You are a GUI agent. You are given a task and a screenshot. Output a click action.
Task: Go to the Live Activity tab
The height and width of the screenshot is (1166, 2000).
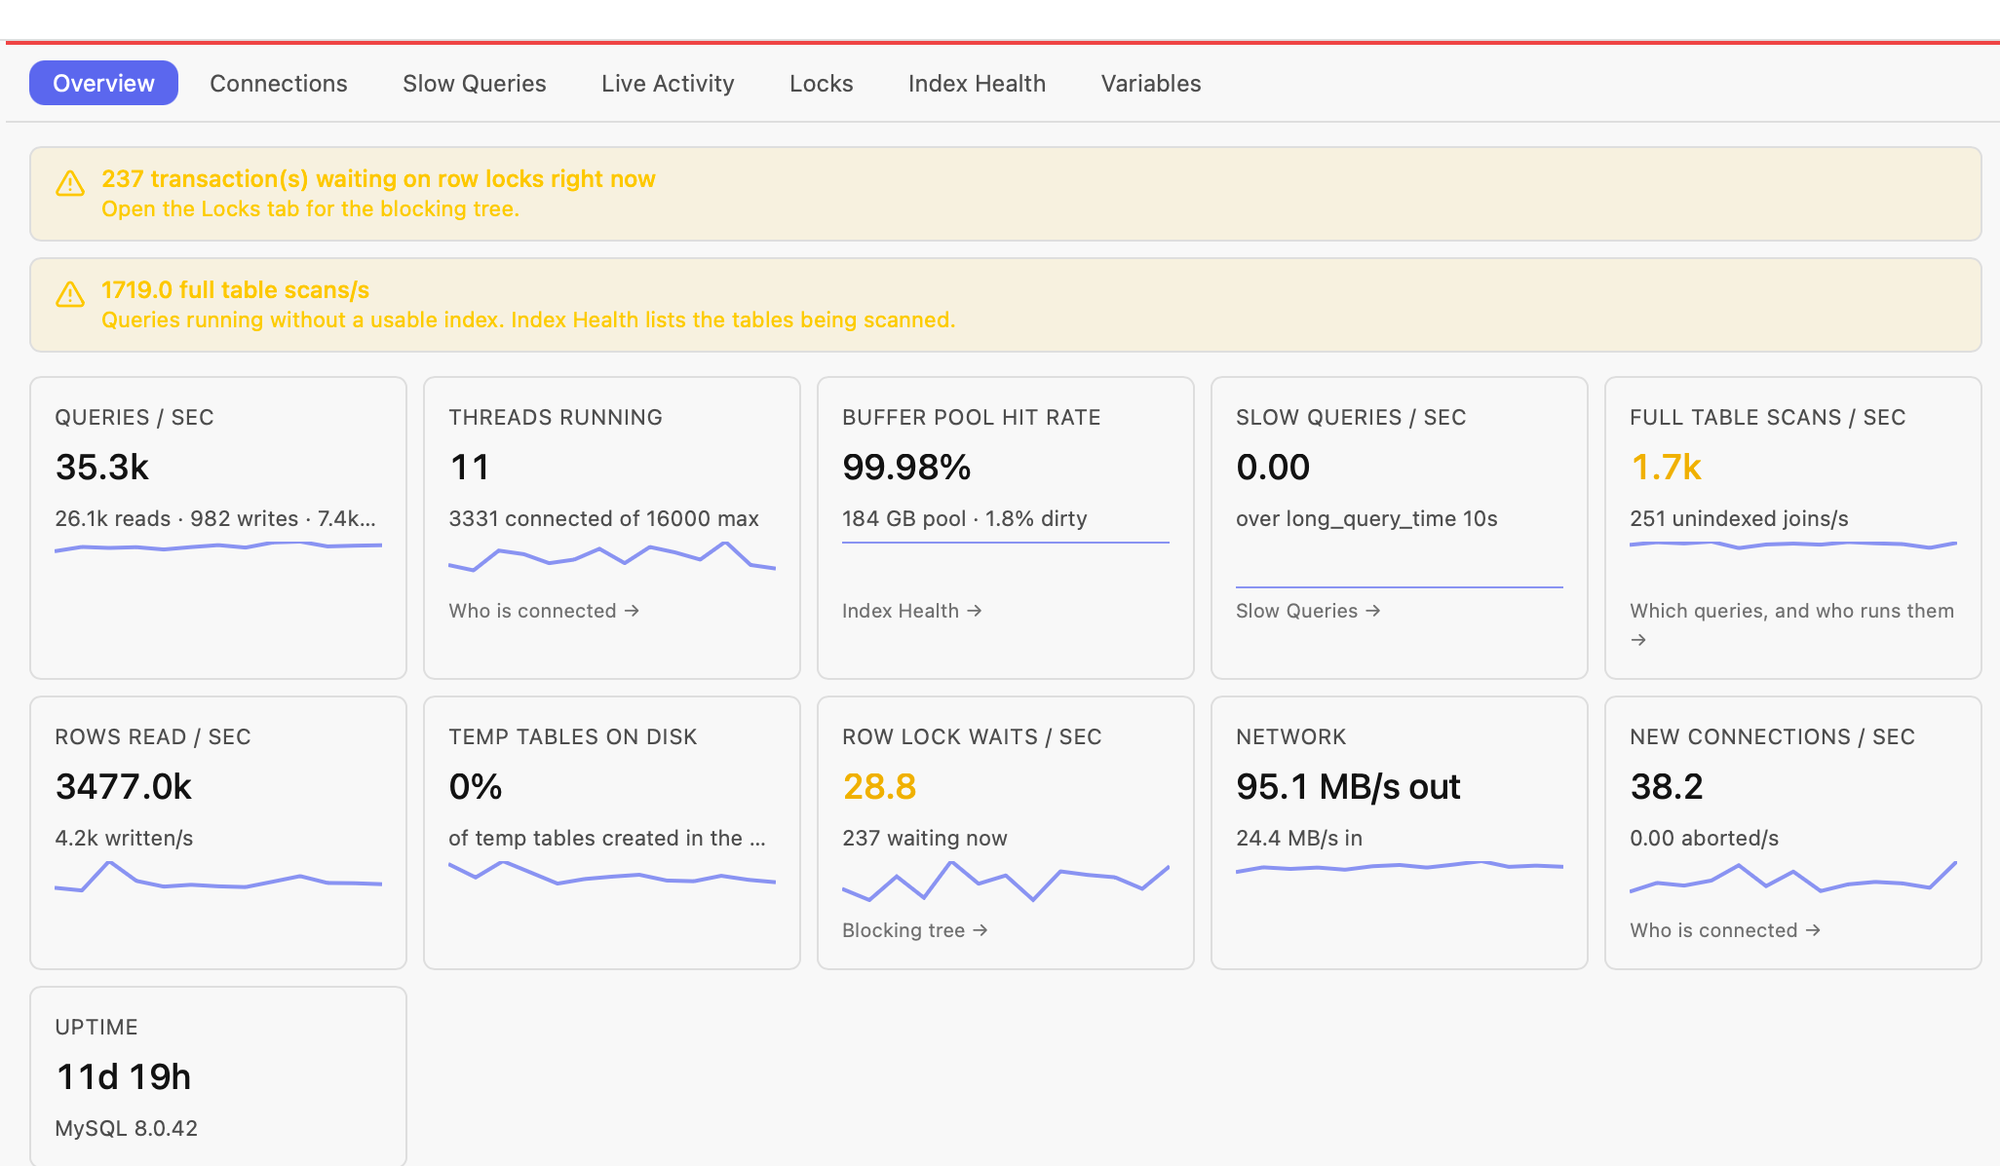[668, 83]
